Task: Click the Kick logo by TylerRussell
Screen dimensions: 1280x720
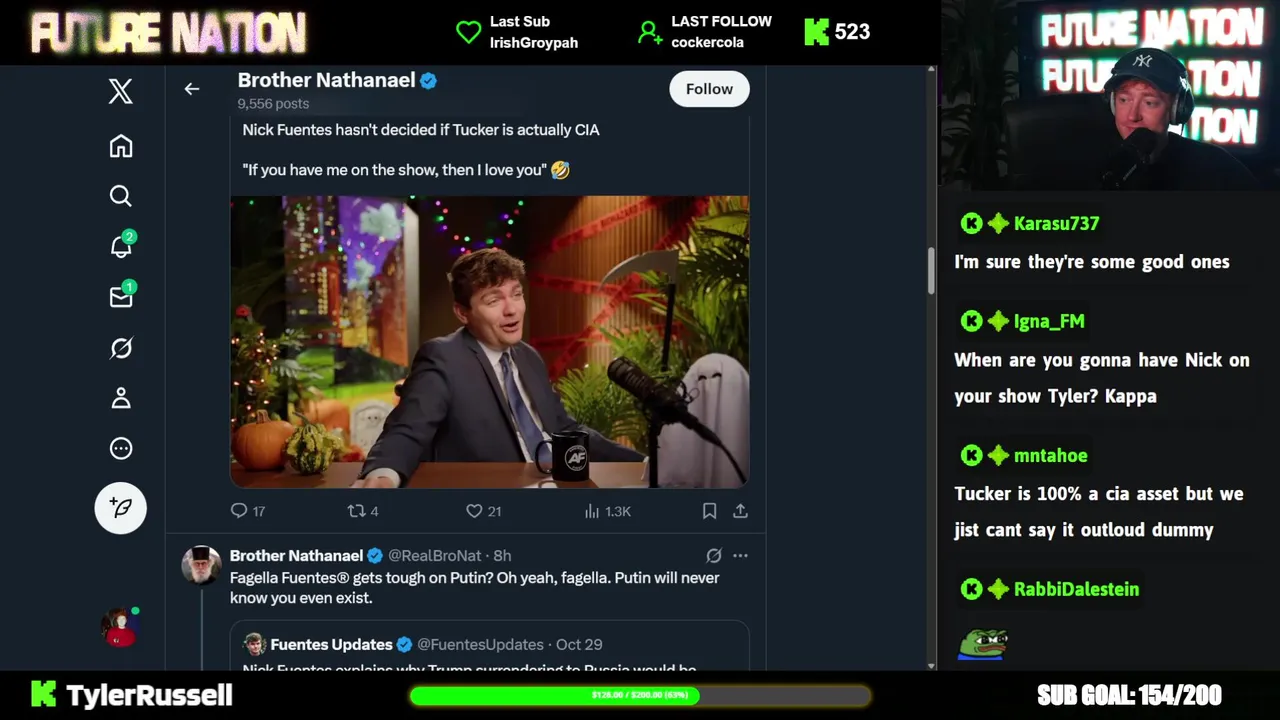Action: pyautogui.click(x=43, y=695)
